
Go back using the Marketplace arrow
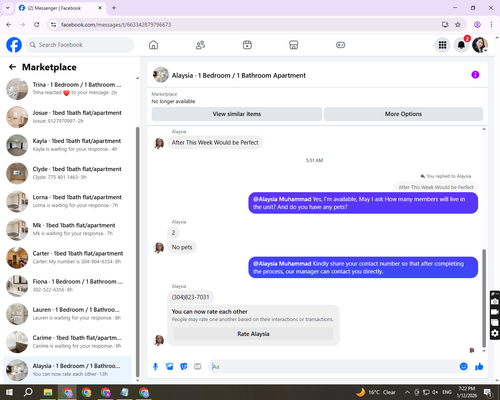click(12, 67)
